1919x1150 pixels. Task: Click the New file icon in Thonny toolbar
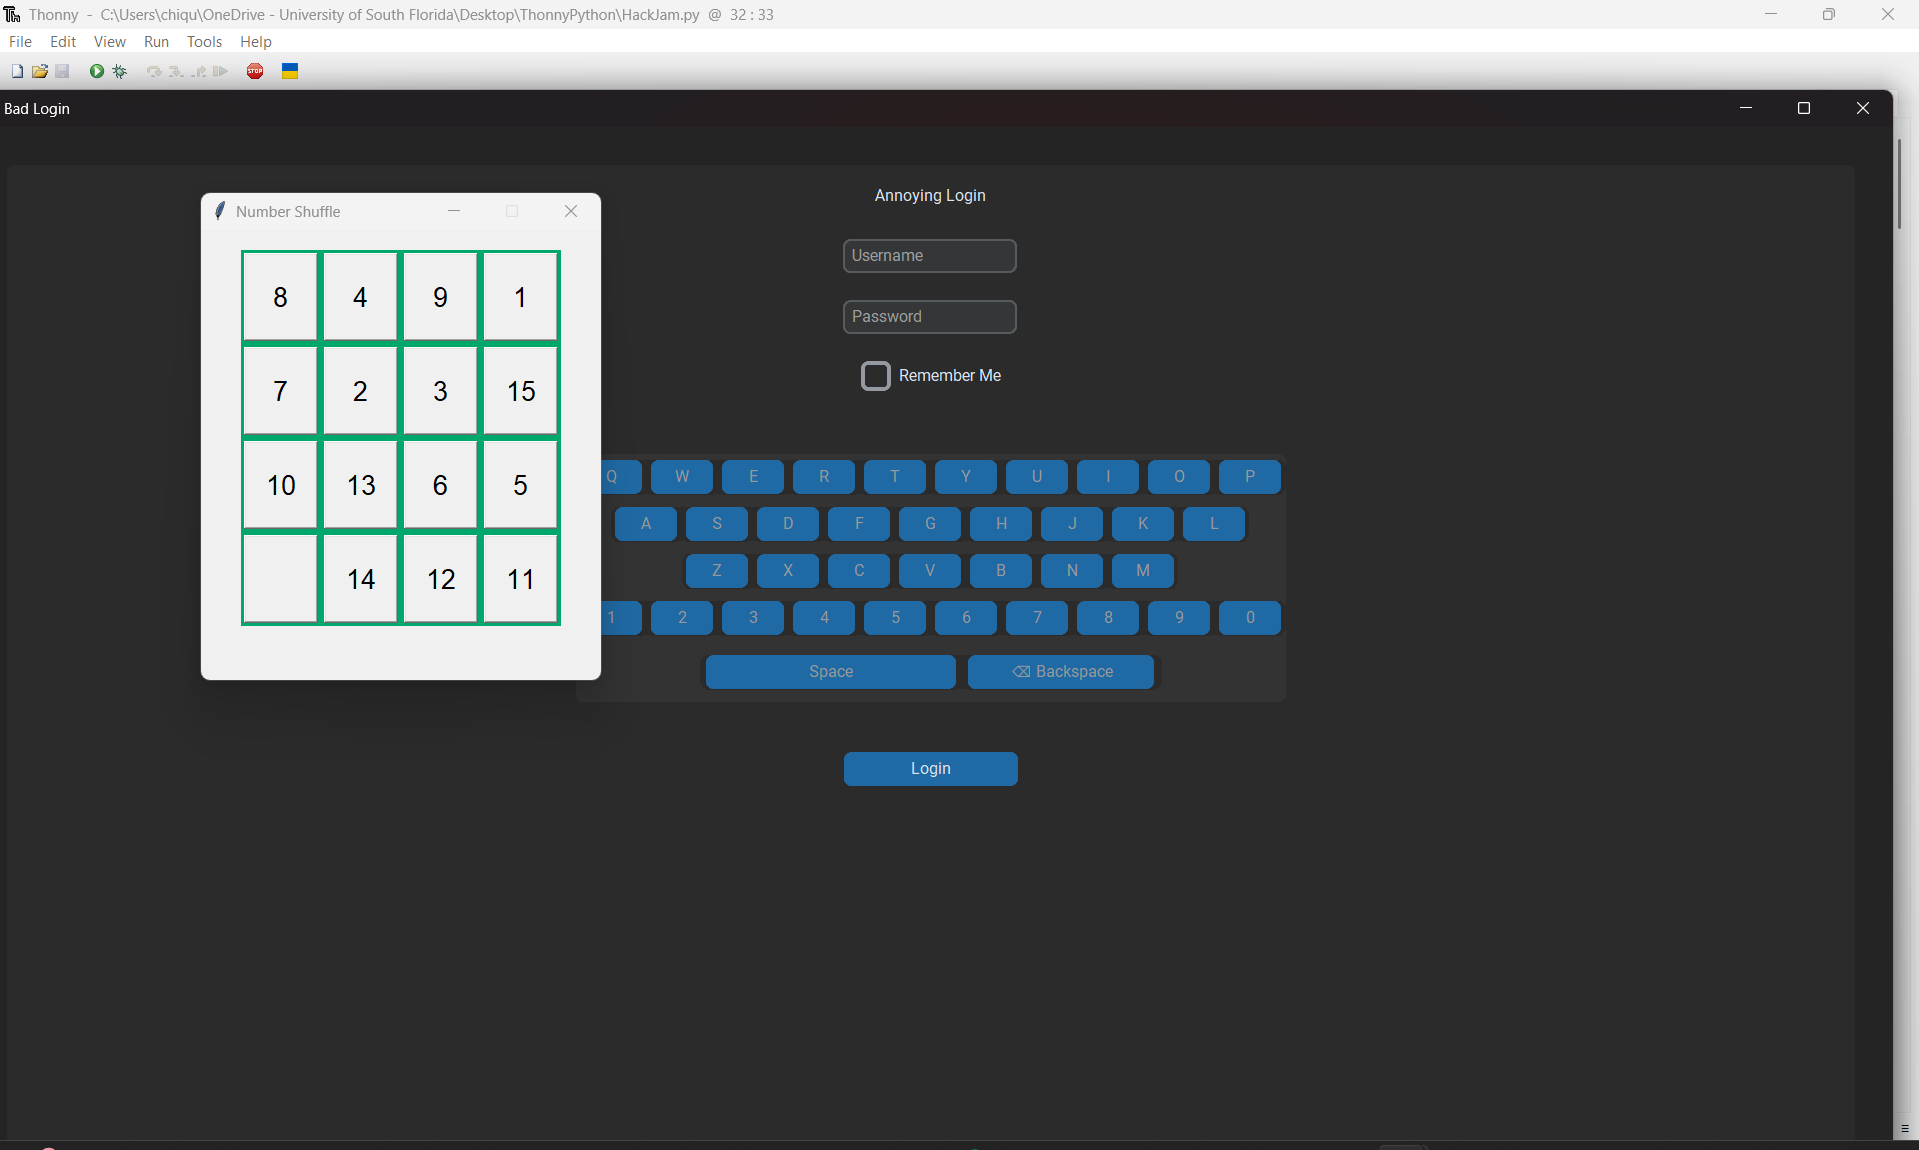(17, 71)
